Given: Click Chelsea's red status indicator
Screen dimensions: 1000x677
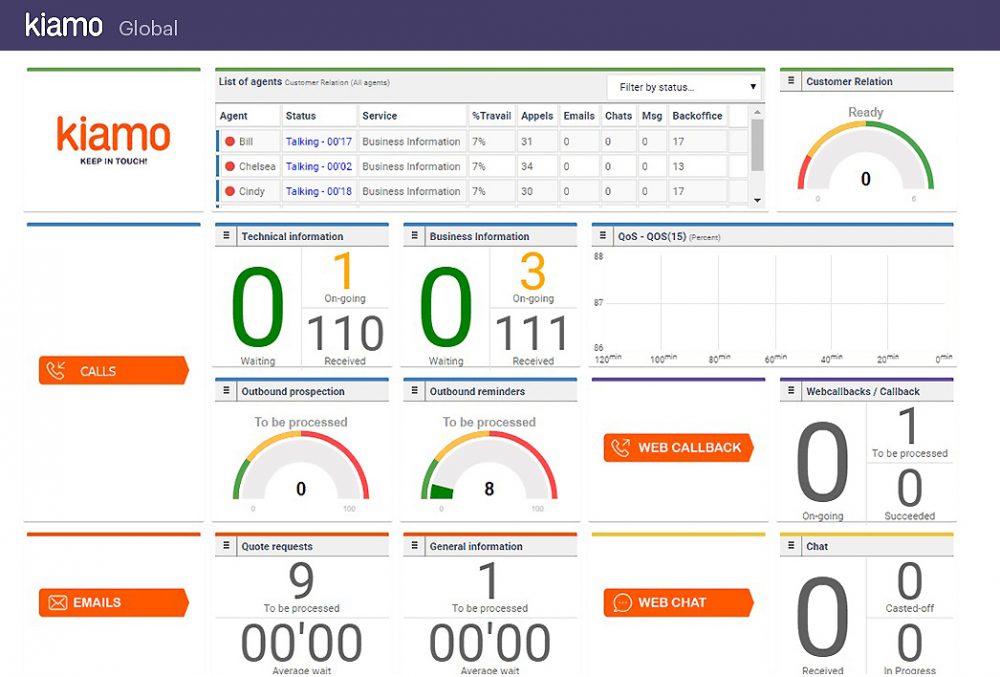Looking at the screenshot, I should point(230,166).
